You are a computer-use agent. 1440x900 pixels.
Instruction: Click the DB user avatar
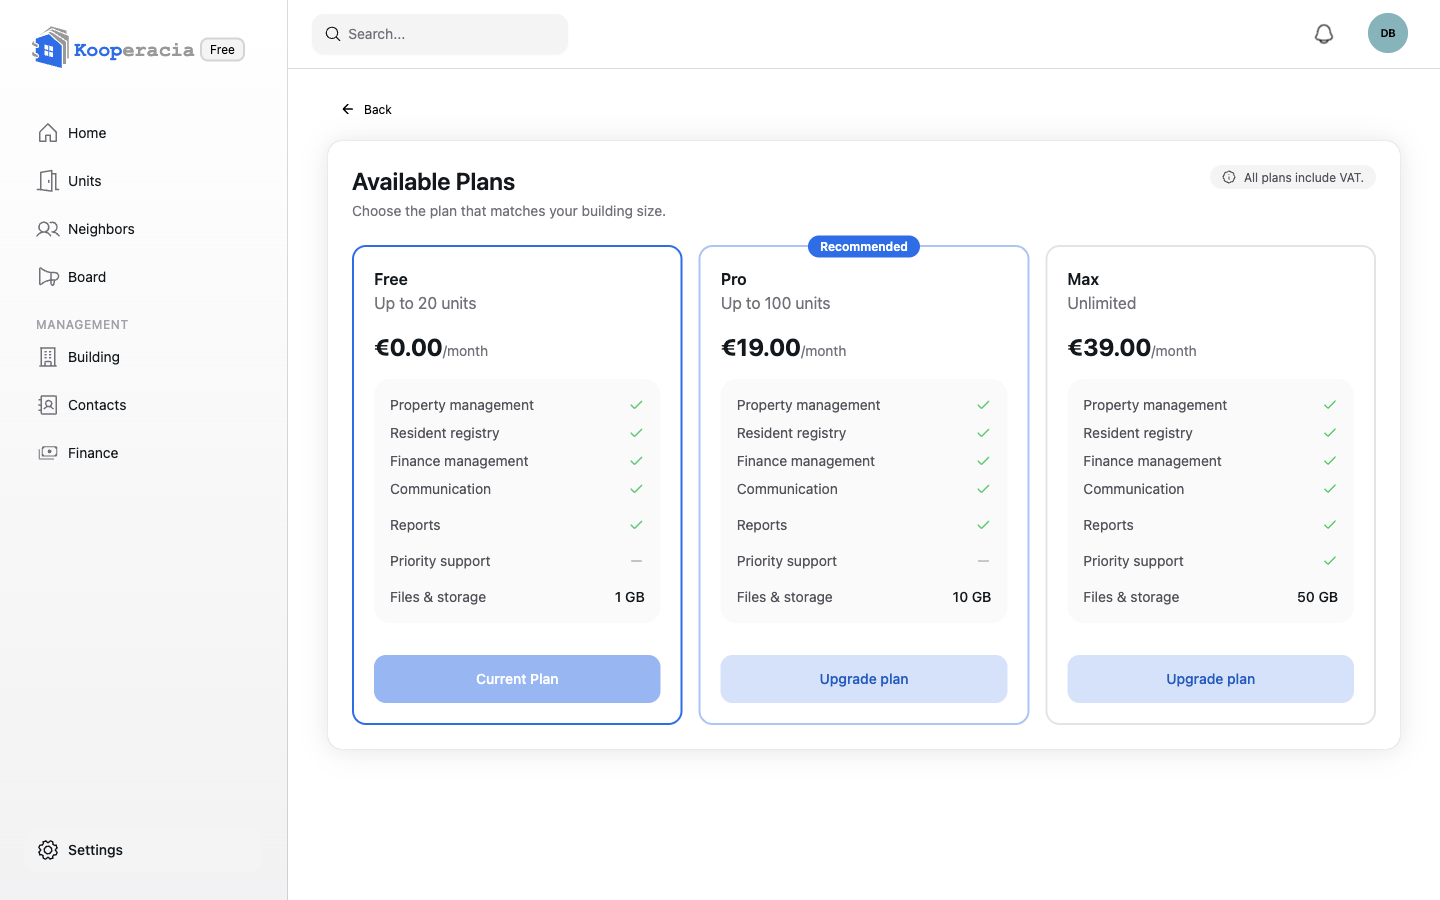[x=1387, y=33]
